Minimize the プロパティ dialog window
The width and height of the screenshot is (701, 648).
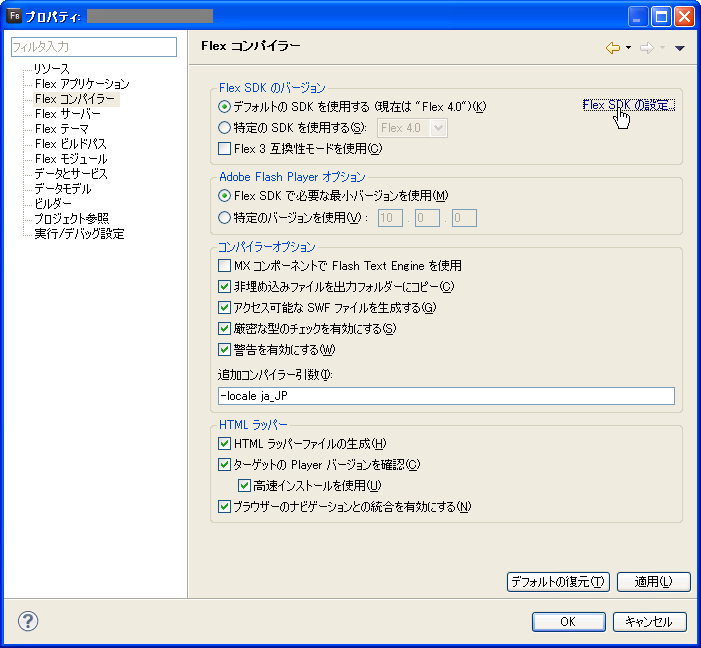click(x=638, y=17)
